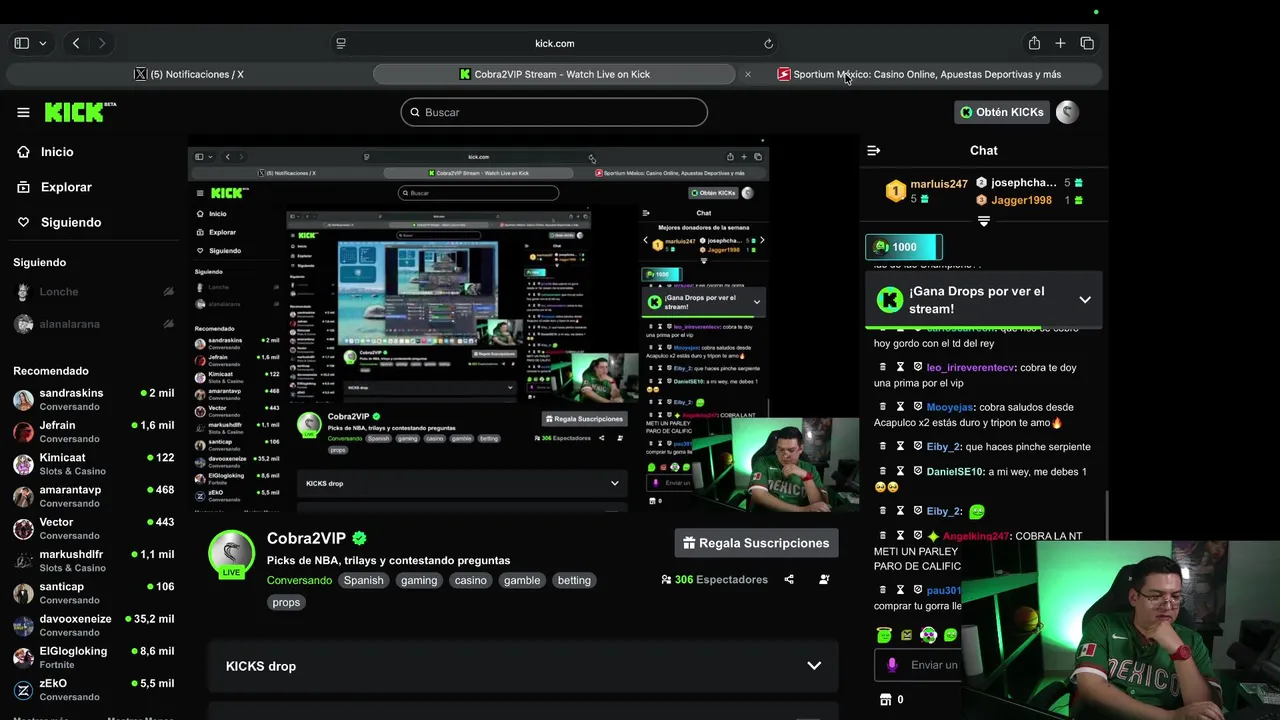Click the Cobra2VIP LIVE avatar
The width and height of the screenshot is (1280, 720).
pyautogui.click(x=231, y=554)
